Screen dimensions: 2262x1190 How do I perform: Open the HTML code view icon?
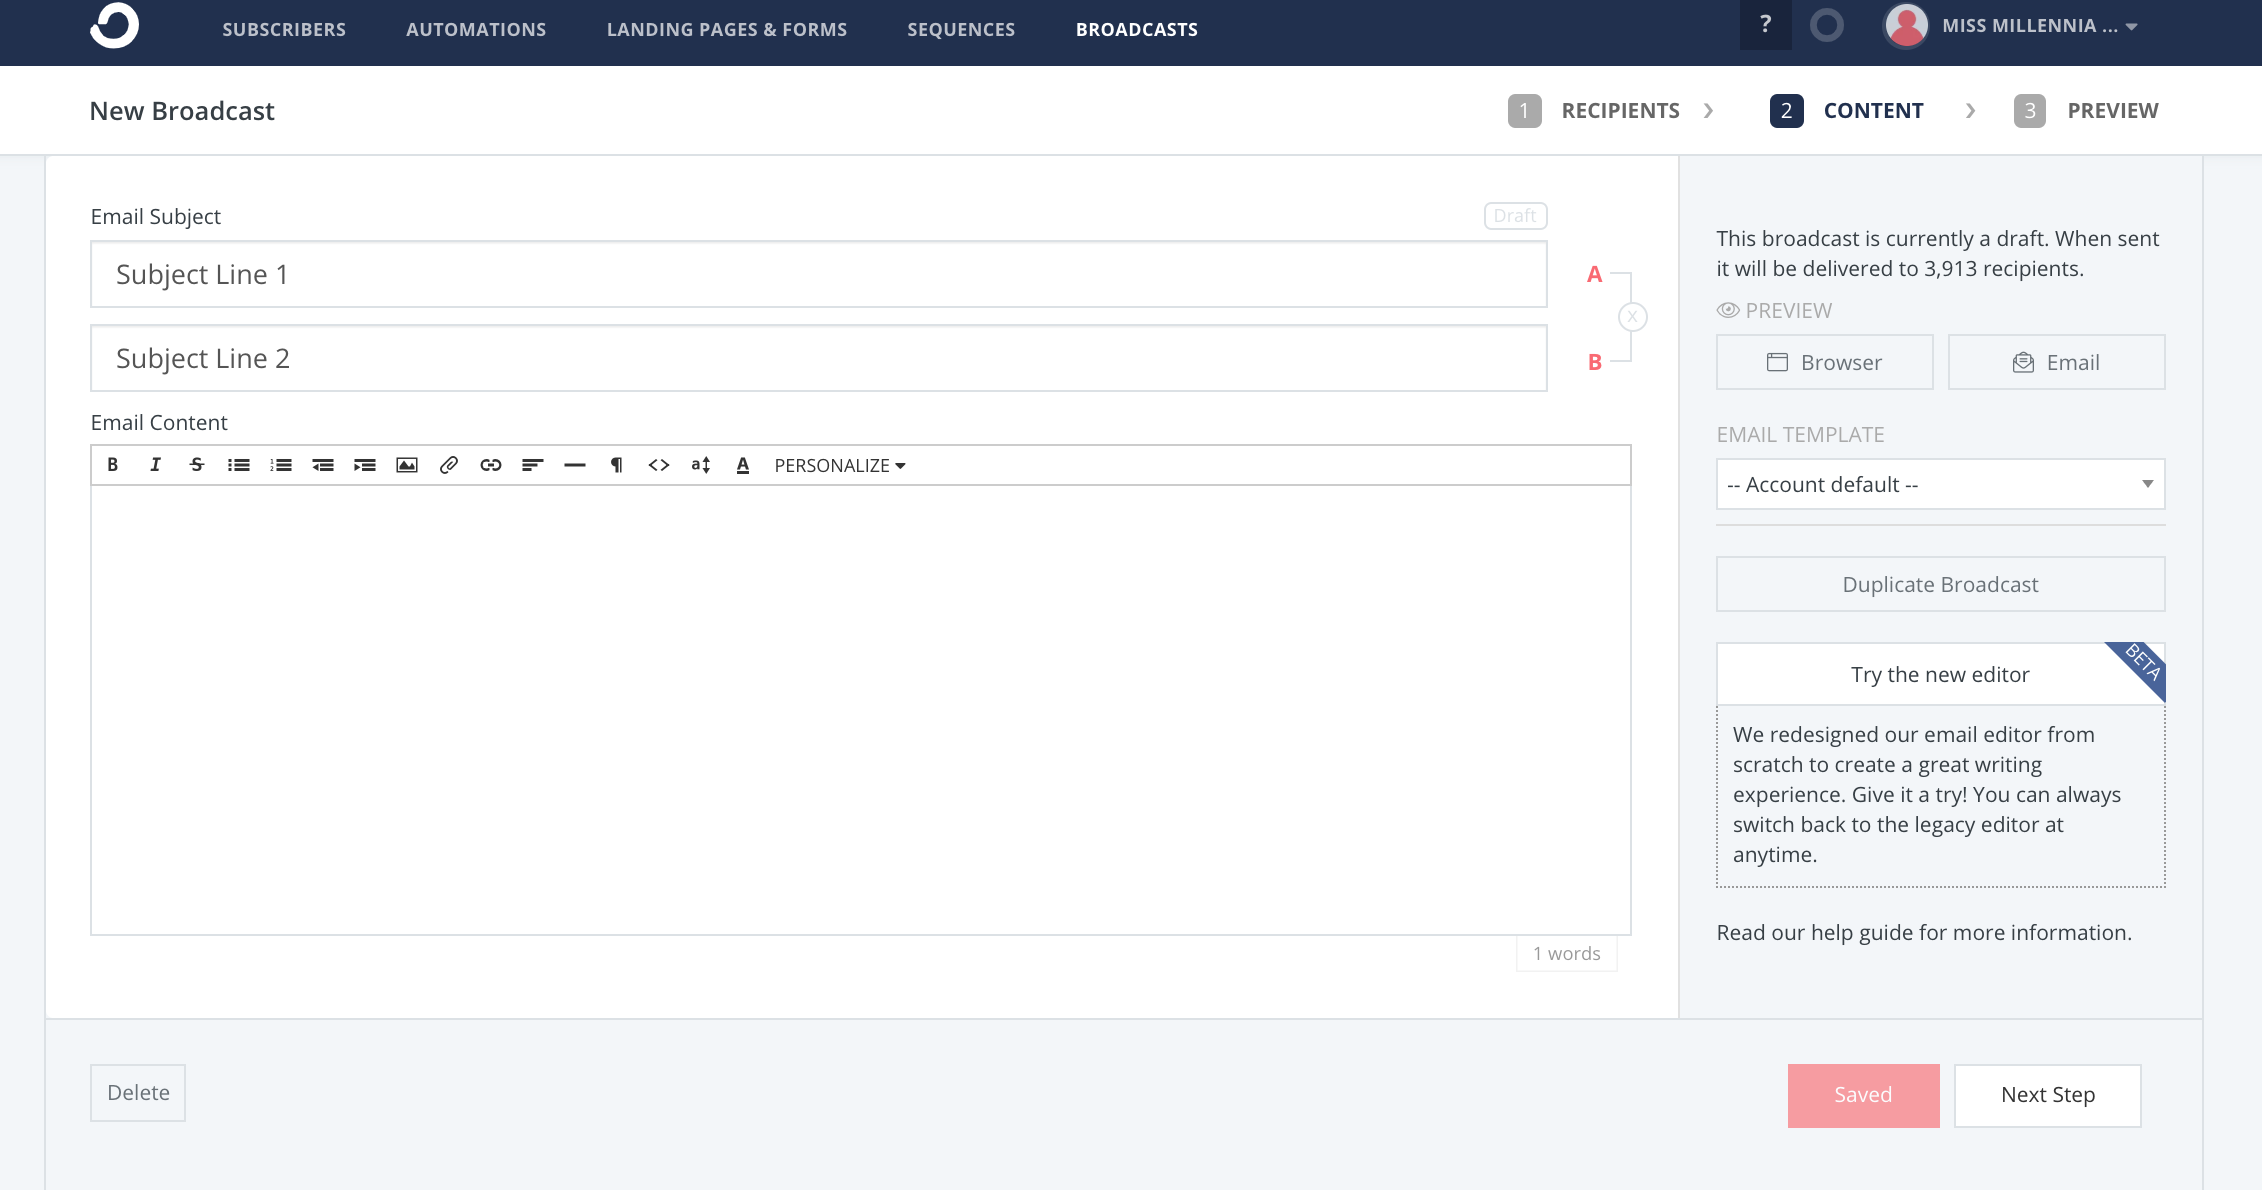[x=658, y=464]
